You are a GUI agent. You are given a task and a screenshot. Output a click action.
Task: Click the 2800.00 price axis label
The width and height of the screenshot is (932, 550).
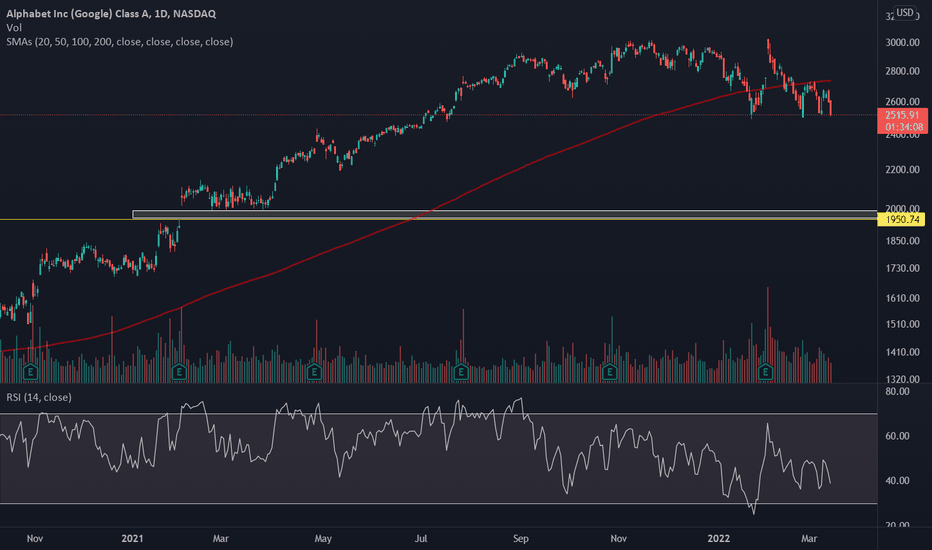point(902,71)
